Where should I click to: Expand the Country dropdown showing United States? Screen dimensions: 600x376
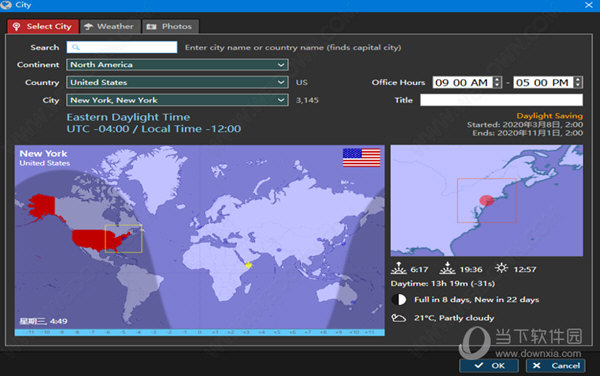click(177, 82)
